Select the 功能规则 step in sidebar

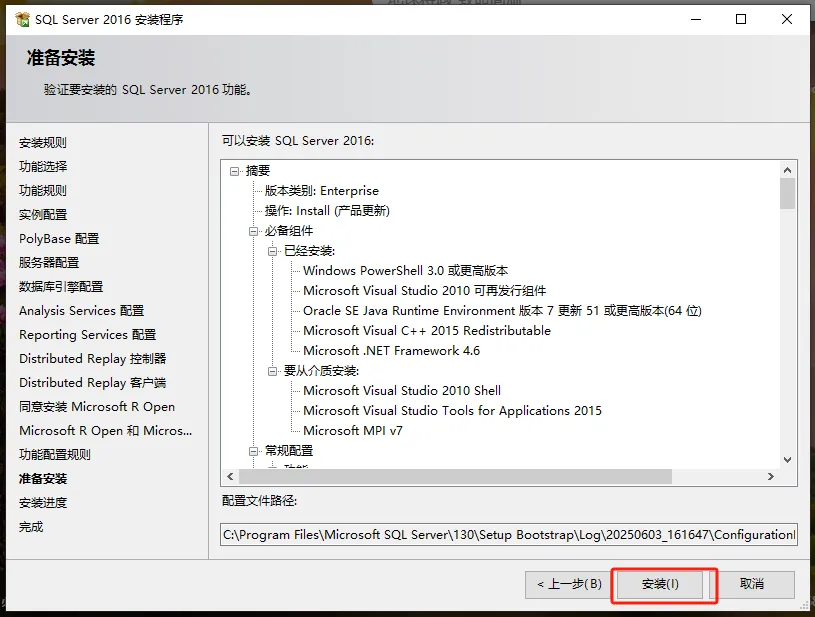coord(43,190)
